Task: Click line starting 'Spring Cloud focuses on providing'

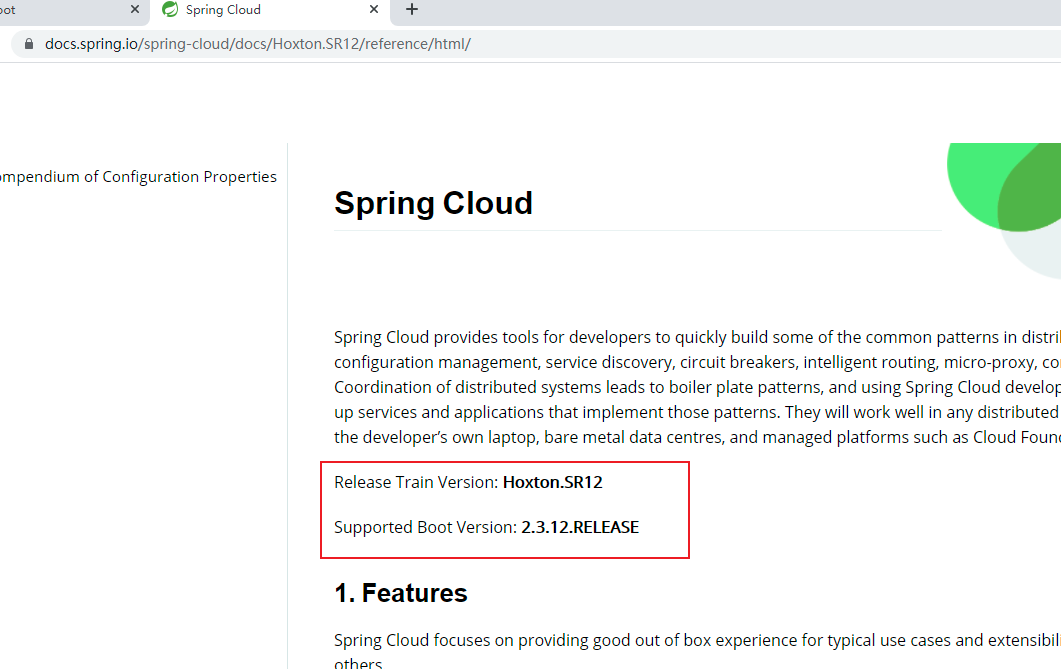Action: (697, 640)
